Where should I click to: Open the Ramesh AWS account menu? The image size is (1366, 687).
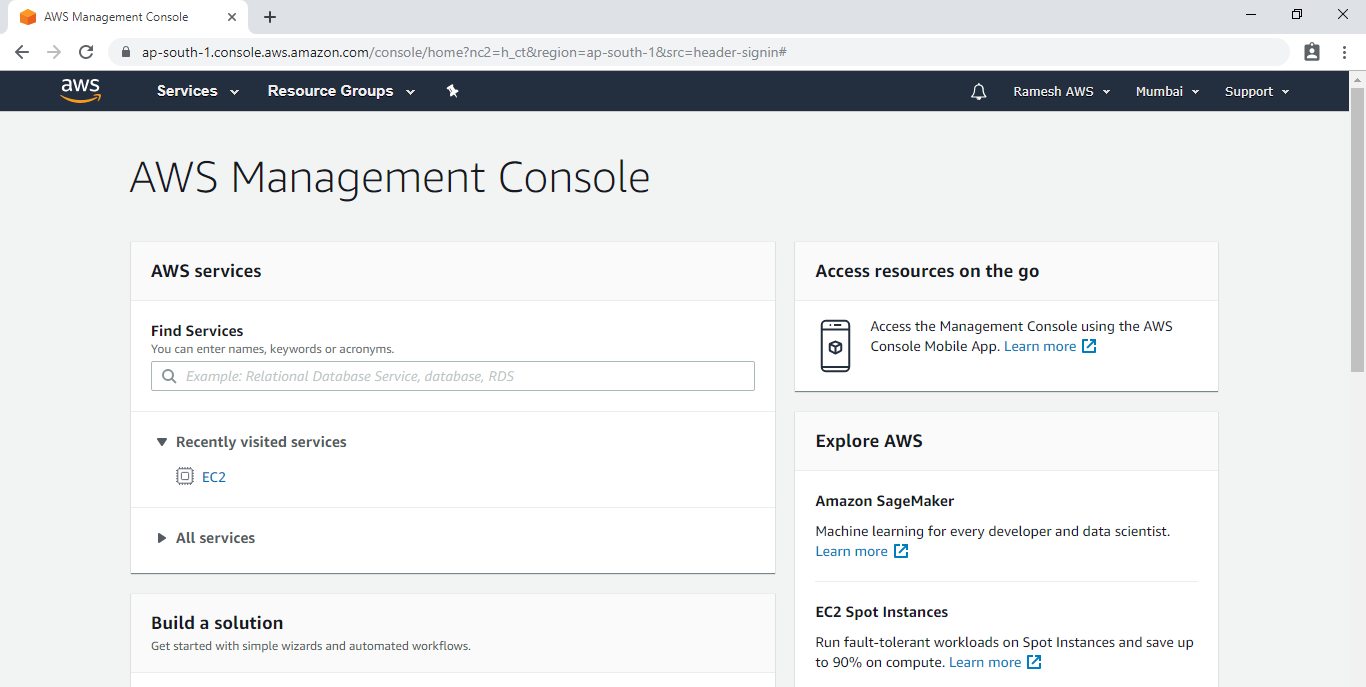coord(1062,91)
